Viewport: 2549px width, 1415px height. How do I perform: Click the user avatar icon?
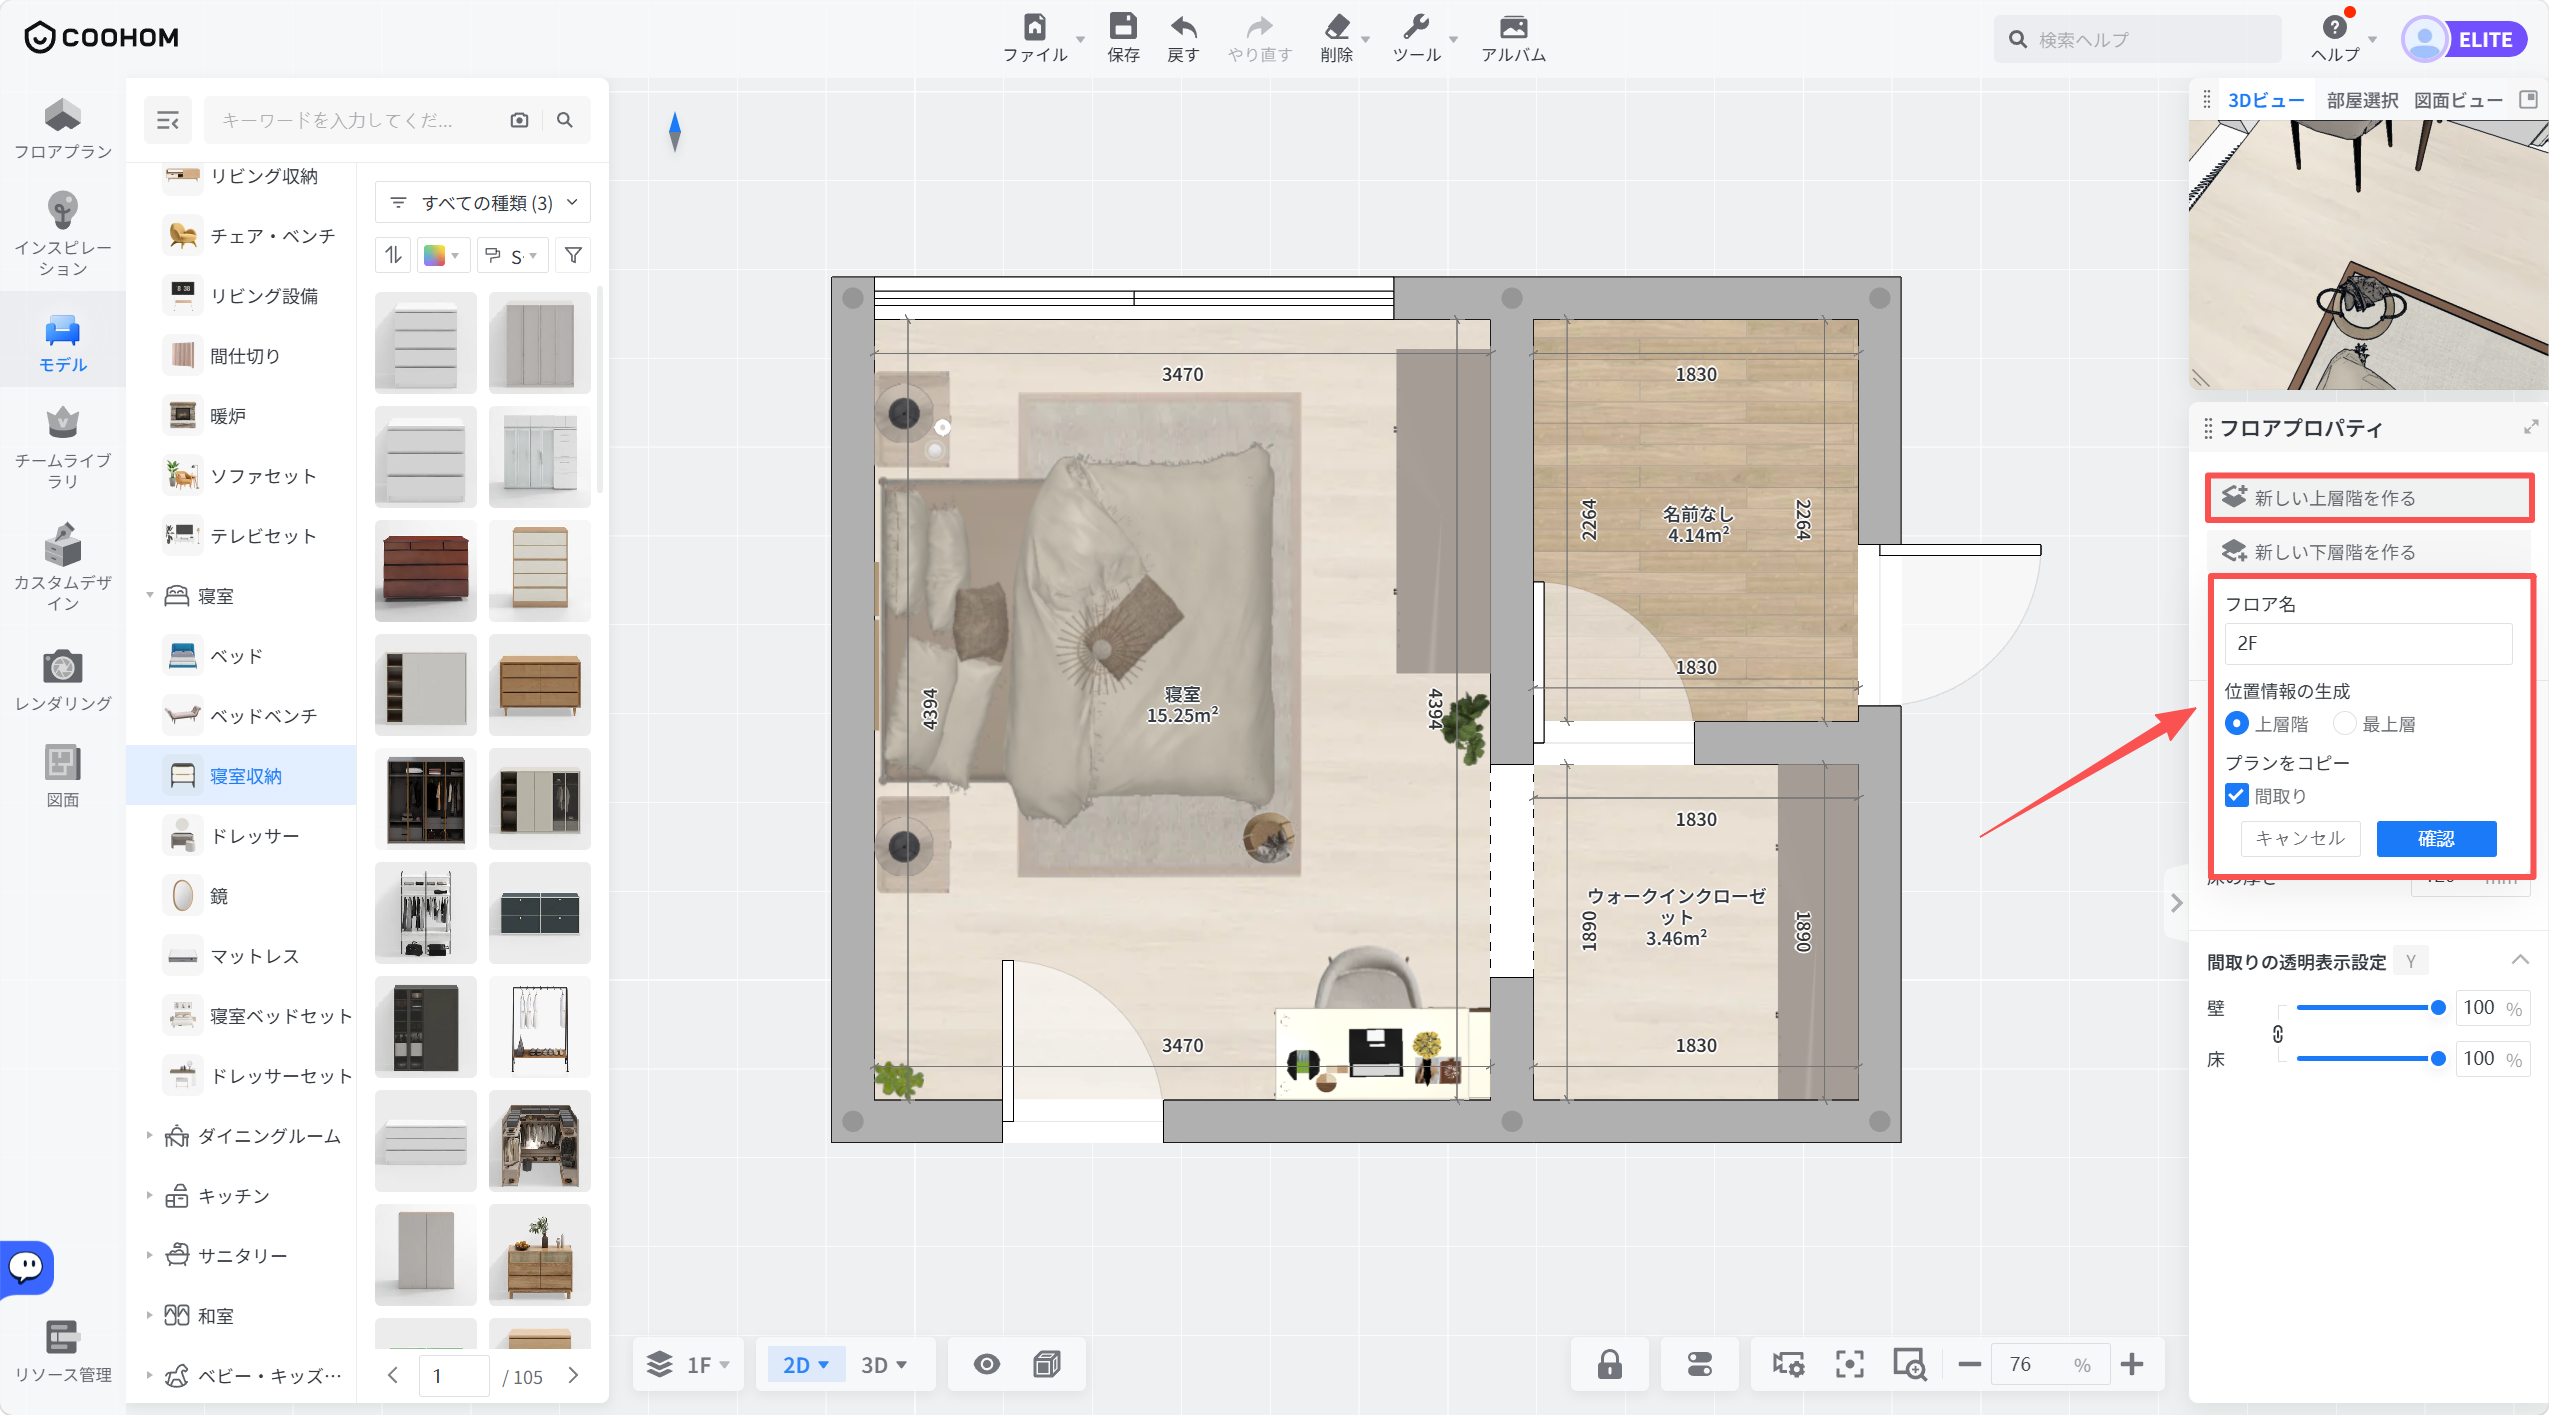2424,40
